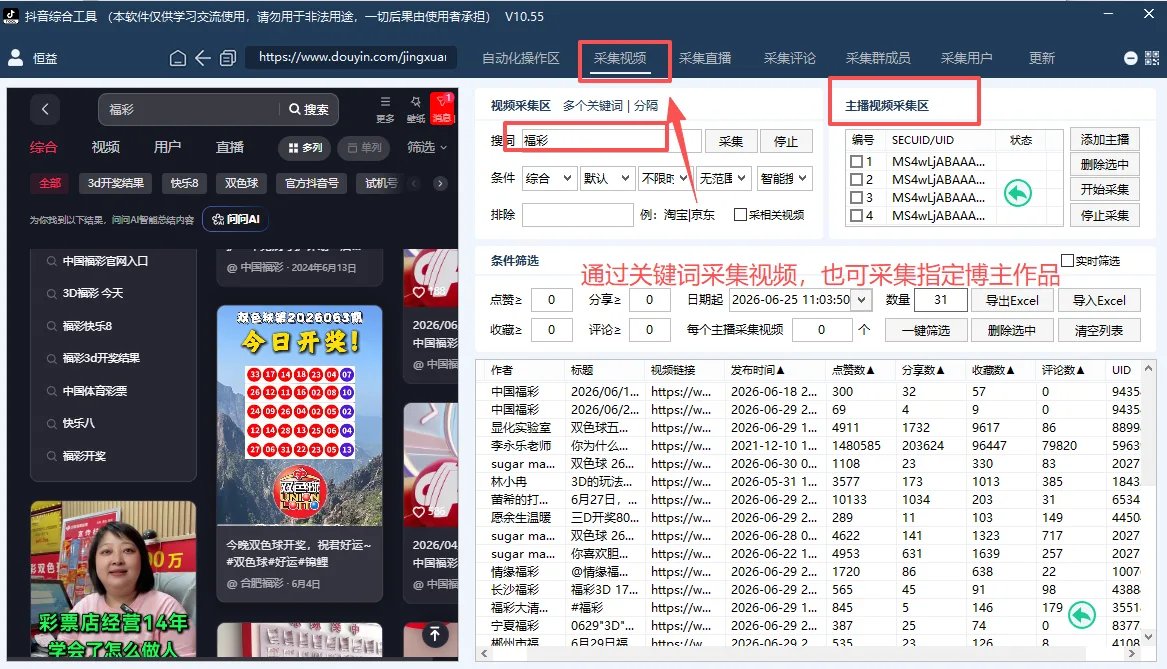Tick checkbox for anchor row 1
This screenshot has height=669, width=1167.
click(x=857, y=161)
